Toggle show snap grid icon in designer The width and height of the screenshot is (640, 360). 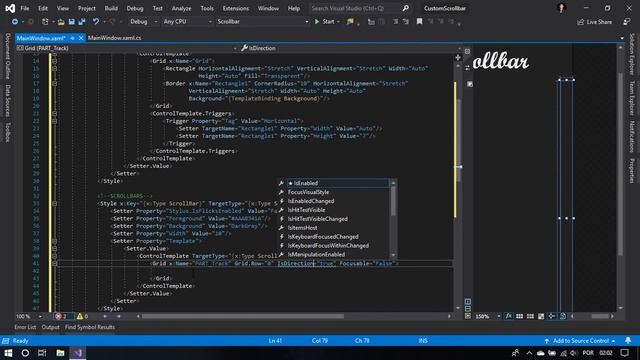pos(519,316)
